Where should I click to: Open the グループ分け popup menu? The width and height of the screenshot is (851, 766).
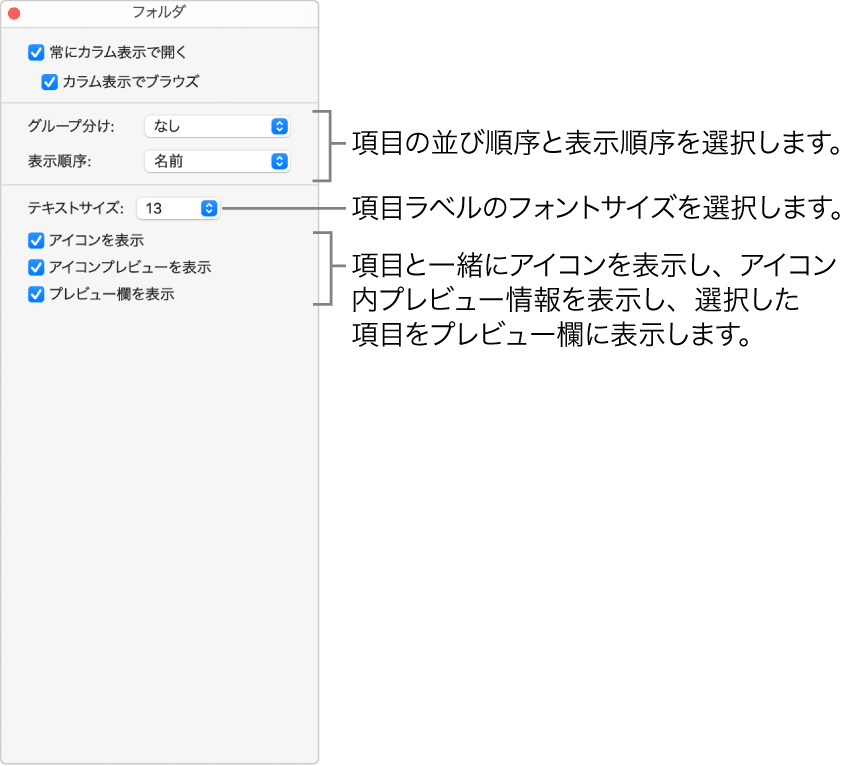pos(217,126)
